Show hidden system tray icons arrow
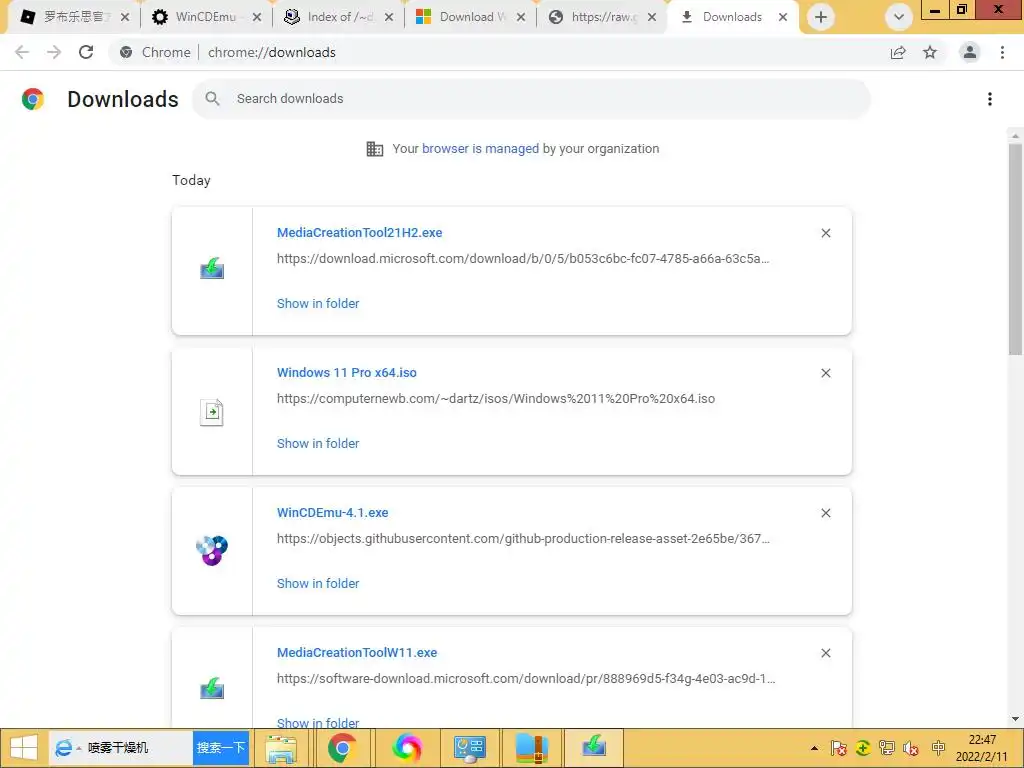Image resolution: width=1024 pixels, height=768 pixels. pos(814,748)
